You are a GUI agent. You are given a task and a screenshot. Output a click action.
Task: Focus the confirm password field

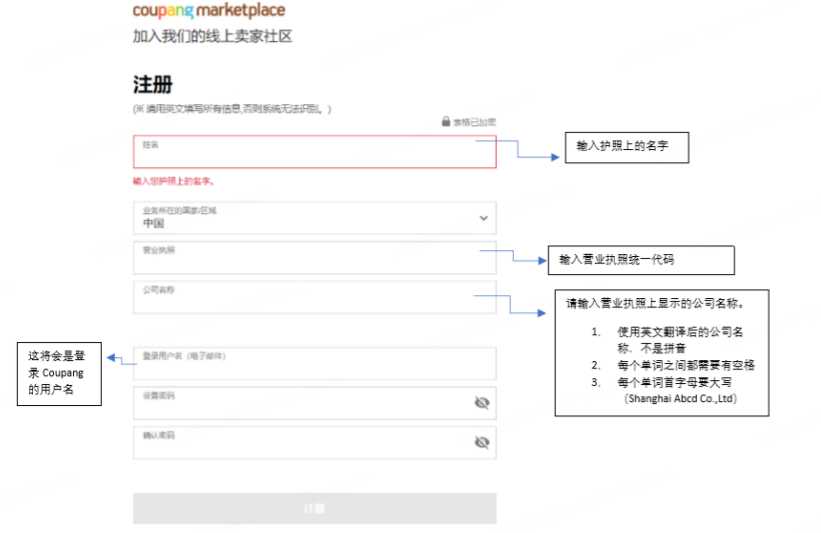[315, 443]
